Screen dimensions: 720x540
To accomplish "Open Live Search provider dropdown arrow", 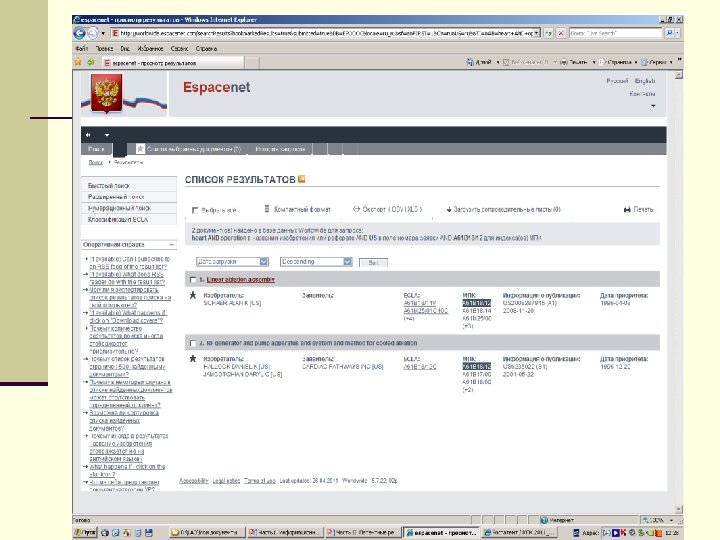I will (677, 33).
